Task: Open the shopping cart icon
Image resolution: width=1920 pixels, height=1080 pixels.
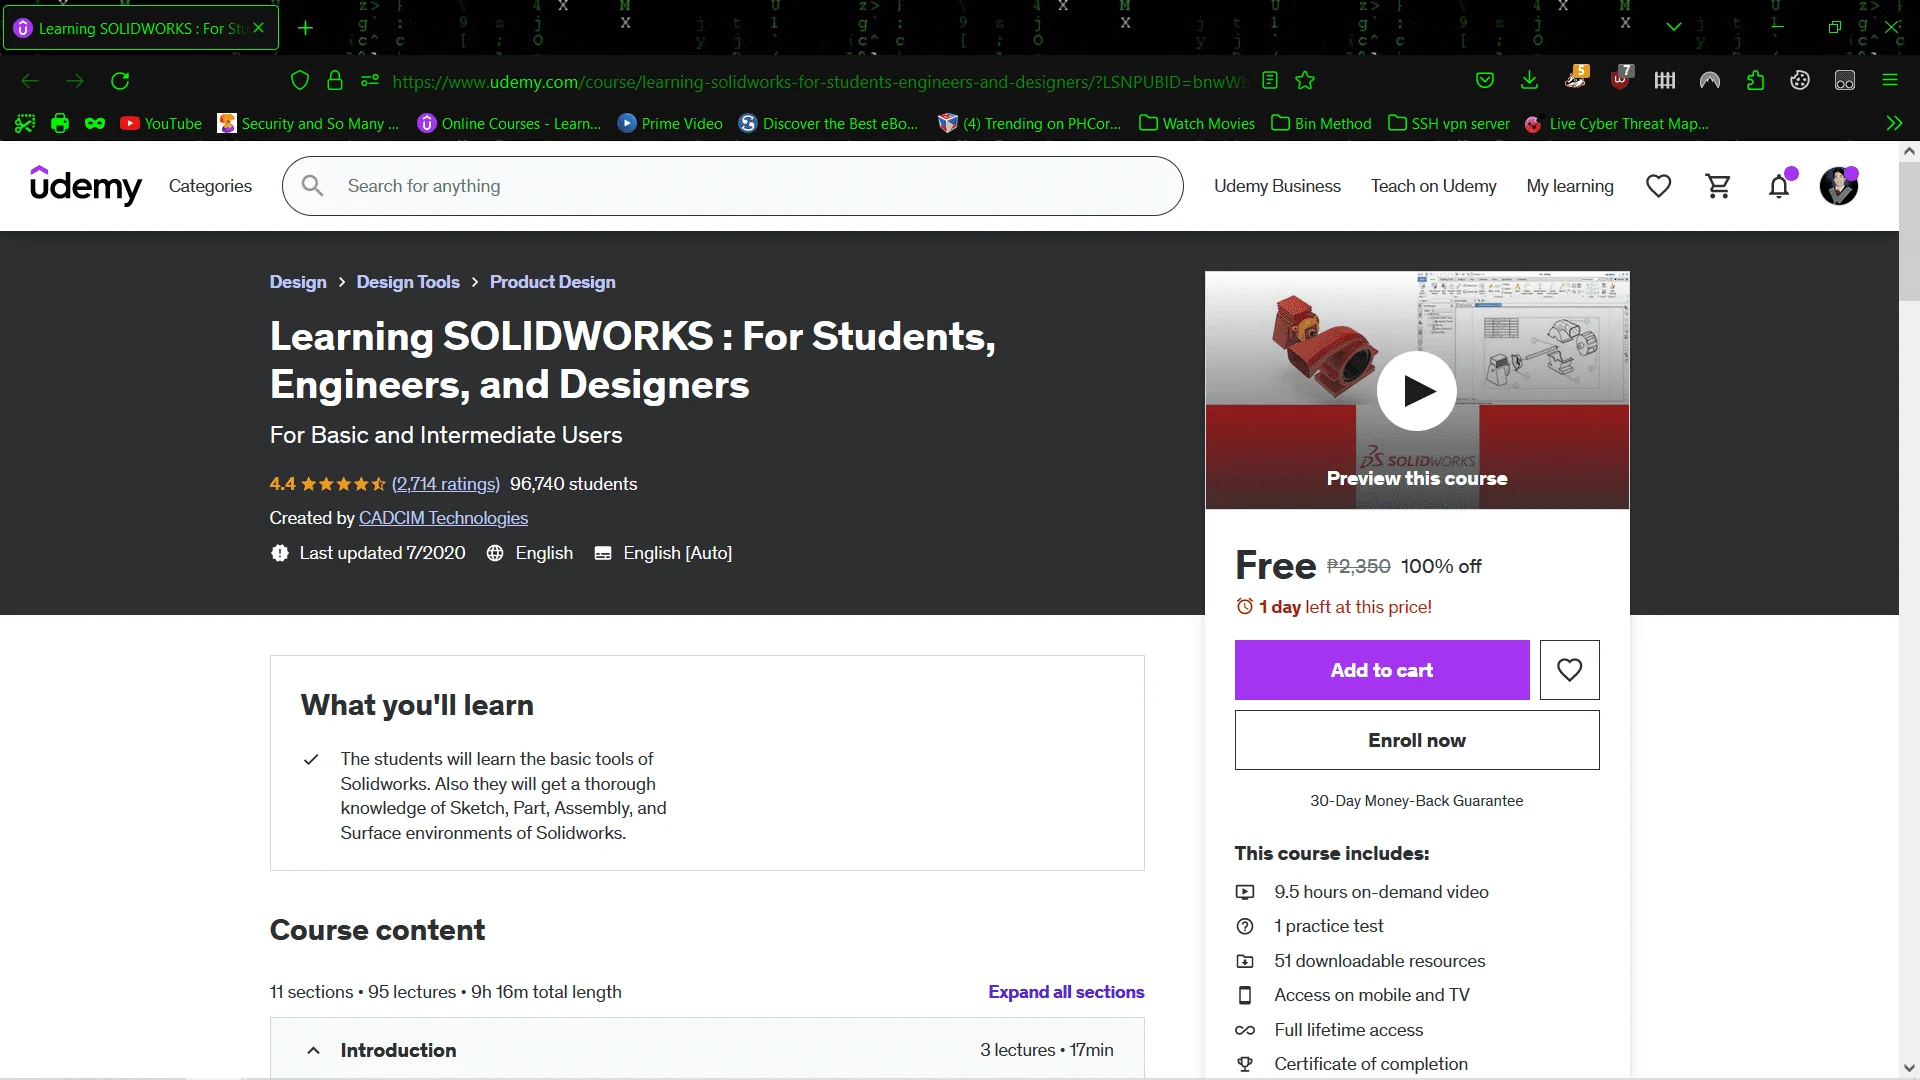Action: [x=1719, y=186]
